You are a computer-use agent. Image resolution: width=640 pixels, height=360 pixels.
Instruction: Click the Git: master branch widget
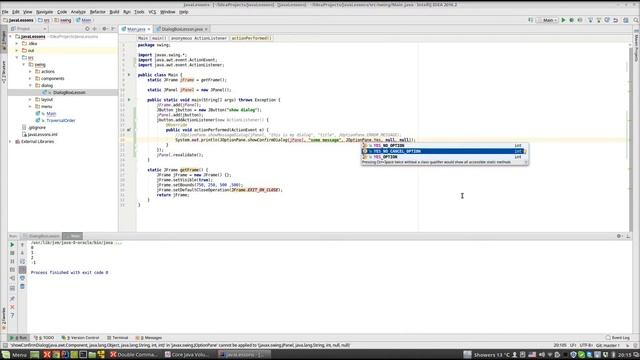point(608,345)
